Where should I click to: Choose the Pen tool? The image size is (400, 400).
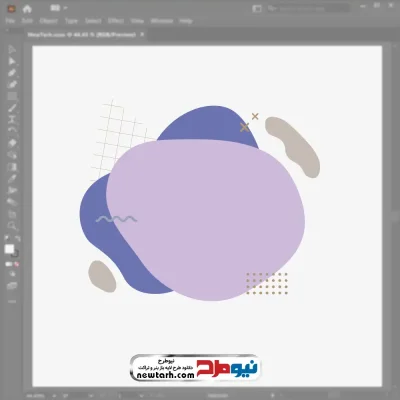(12, 73)
